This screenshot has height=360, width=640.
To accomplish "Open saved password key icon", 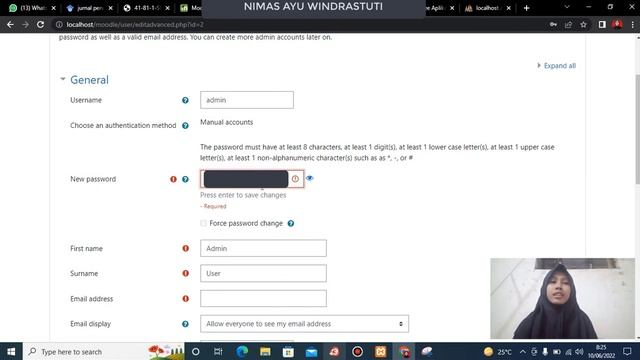I will coord(553,24).
